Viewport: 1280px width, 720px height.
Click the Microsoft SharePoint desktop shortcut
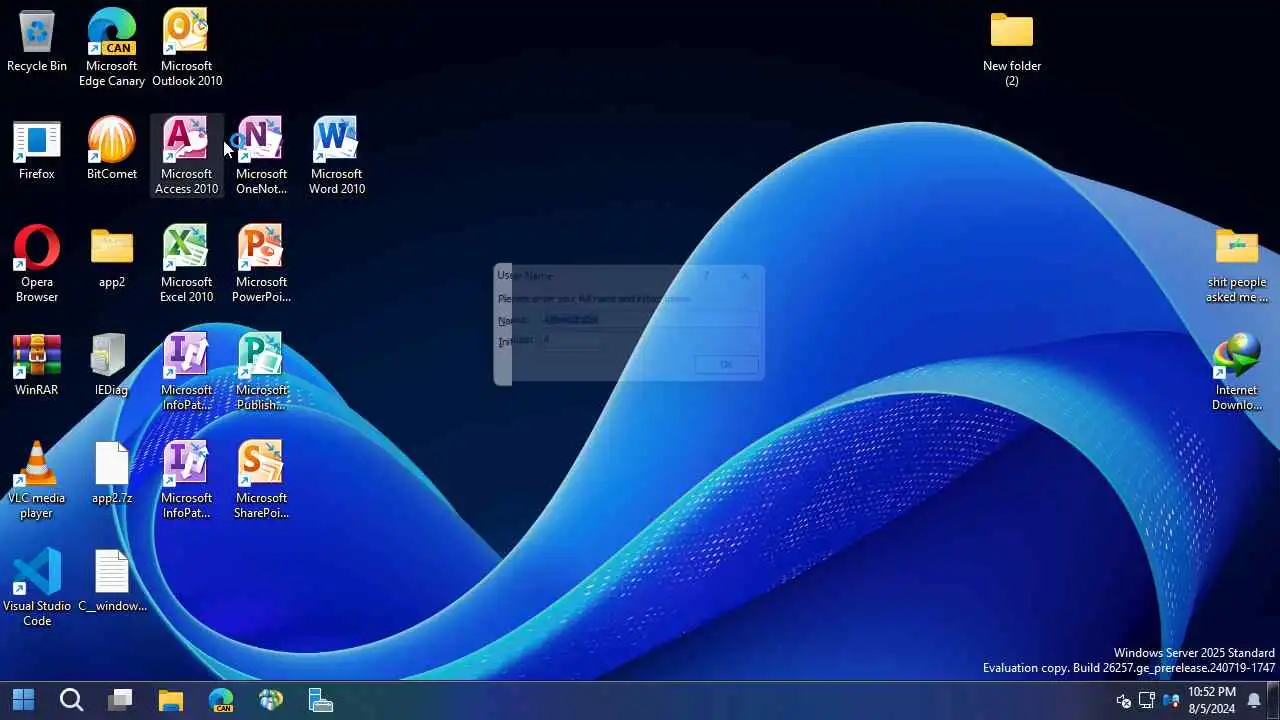(x=261, y=481)
